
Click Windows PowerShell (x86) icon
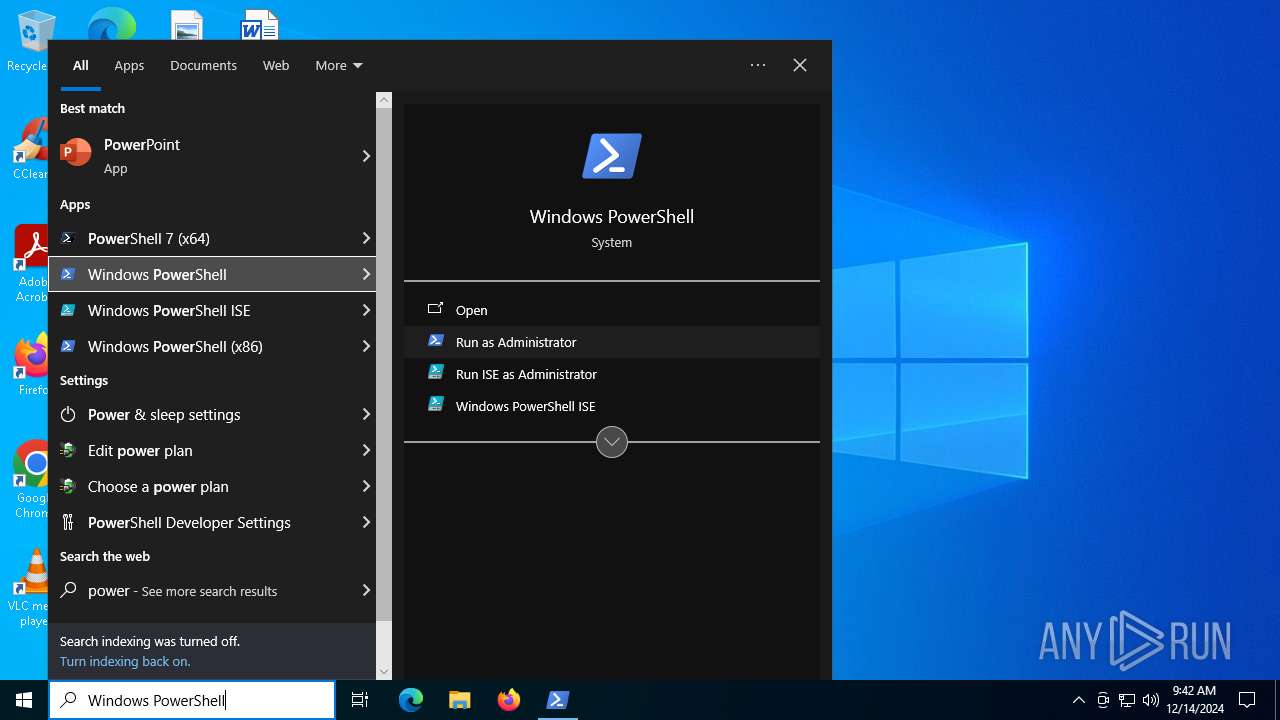point(68,346)
